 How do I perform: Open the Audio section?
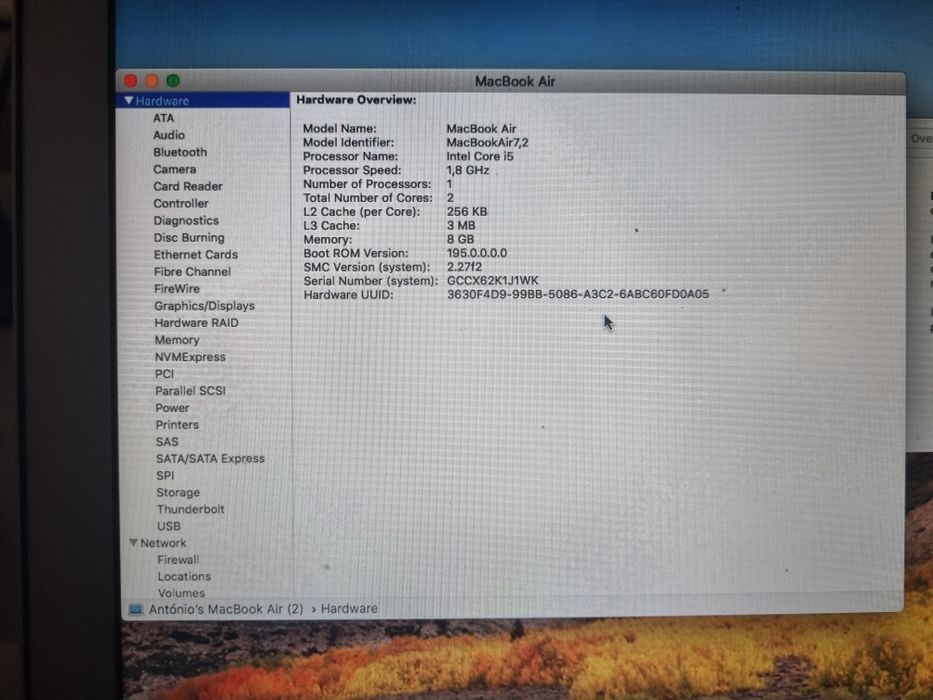(169, 135)
